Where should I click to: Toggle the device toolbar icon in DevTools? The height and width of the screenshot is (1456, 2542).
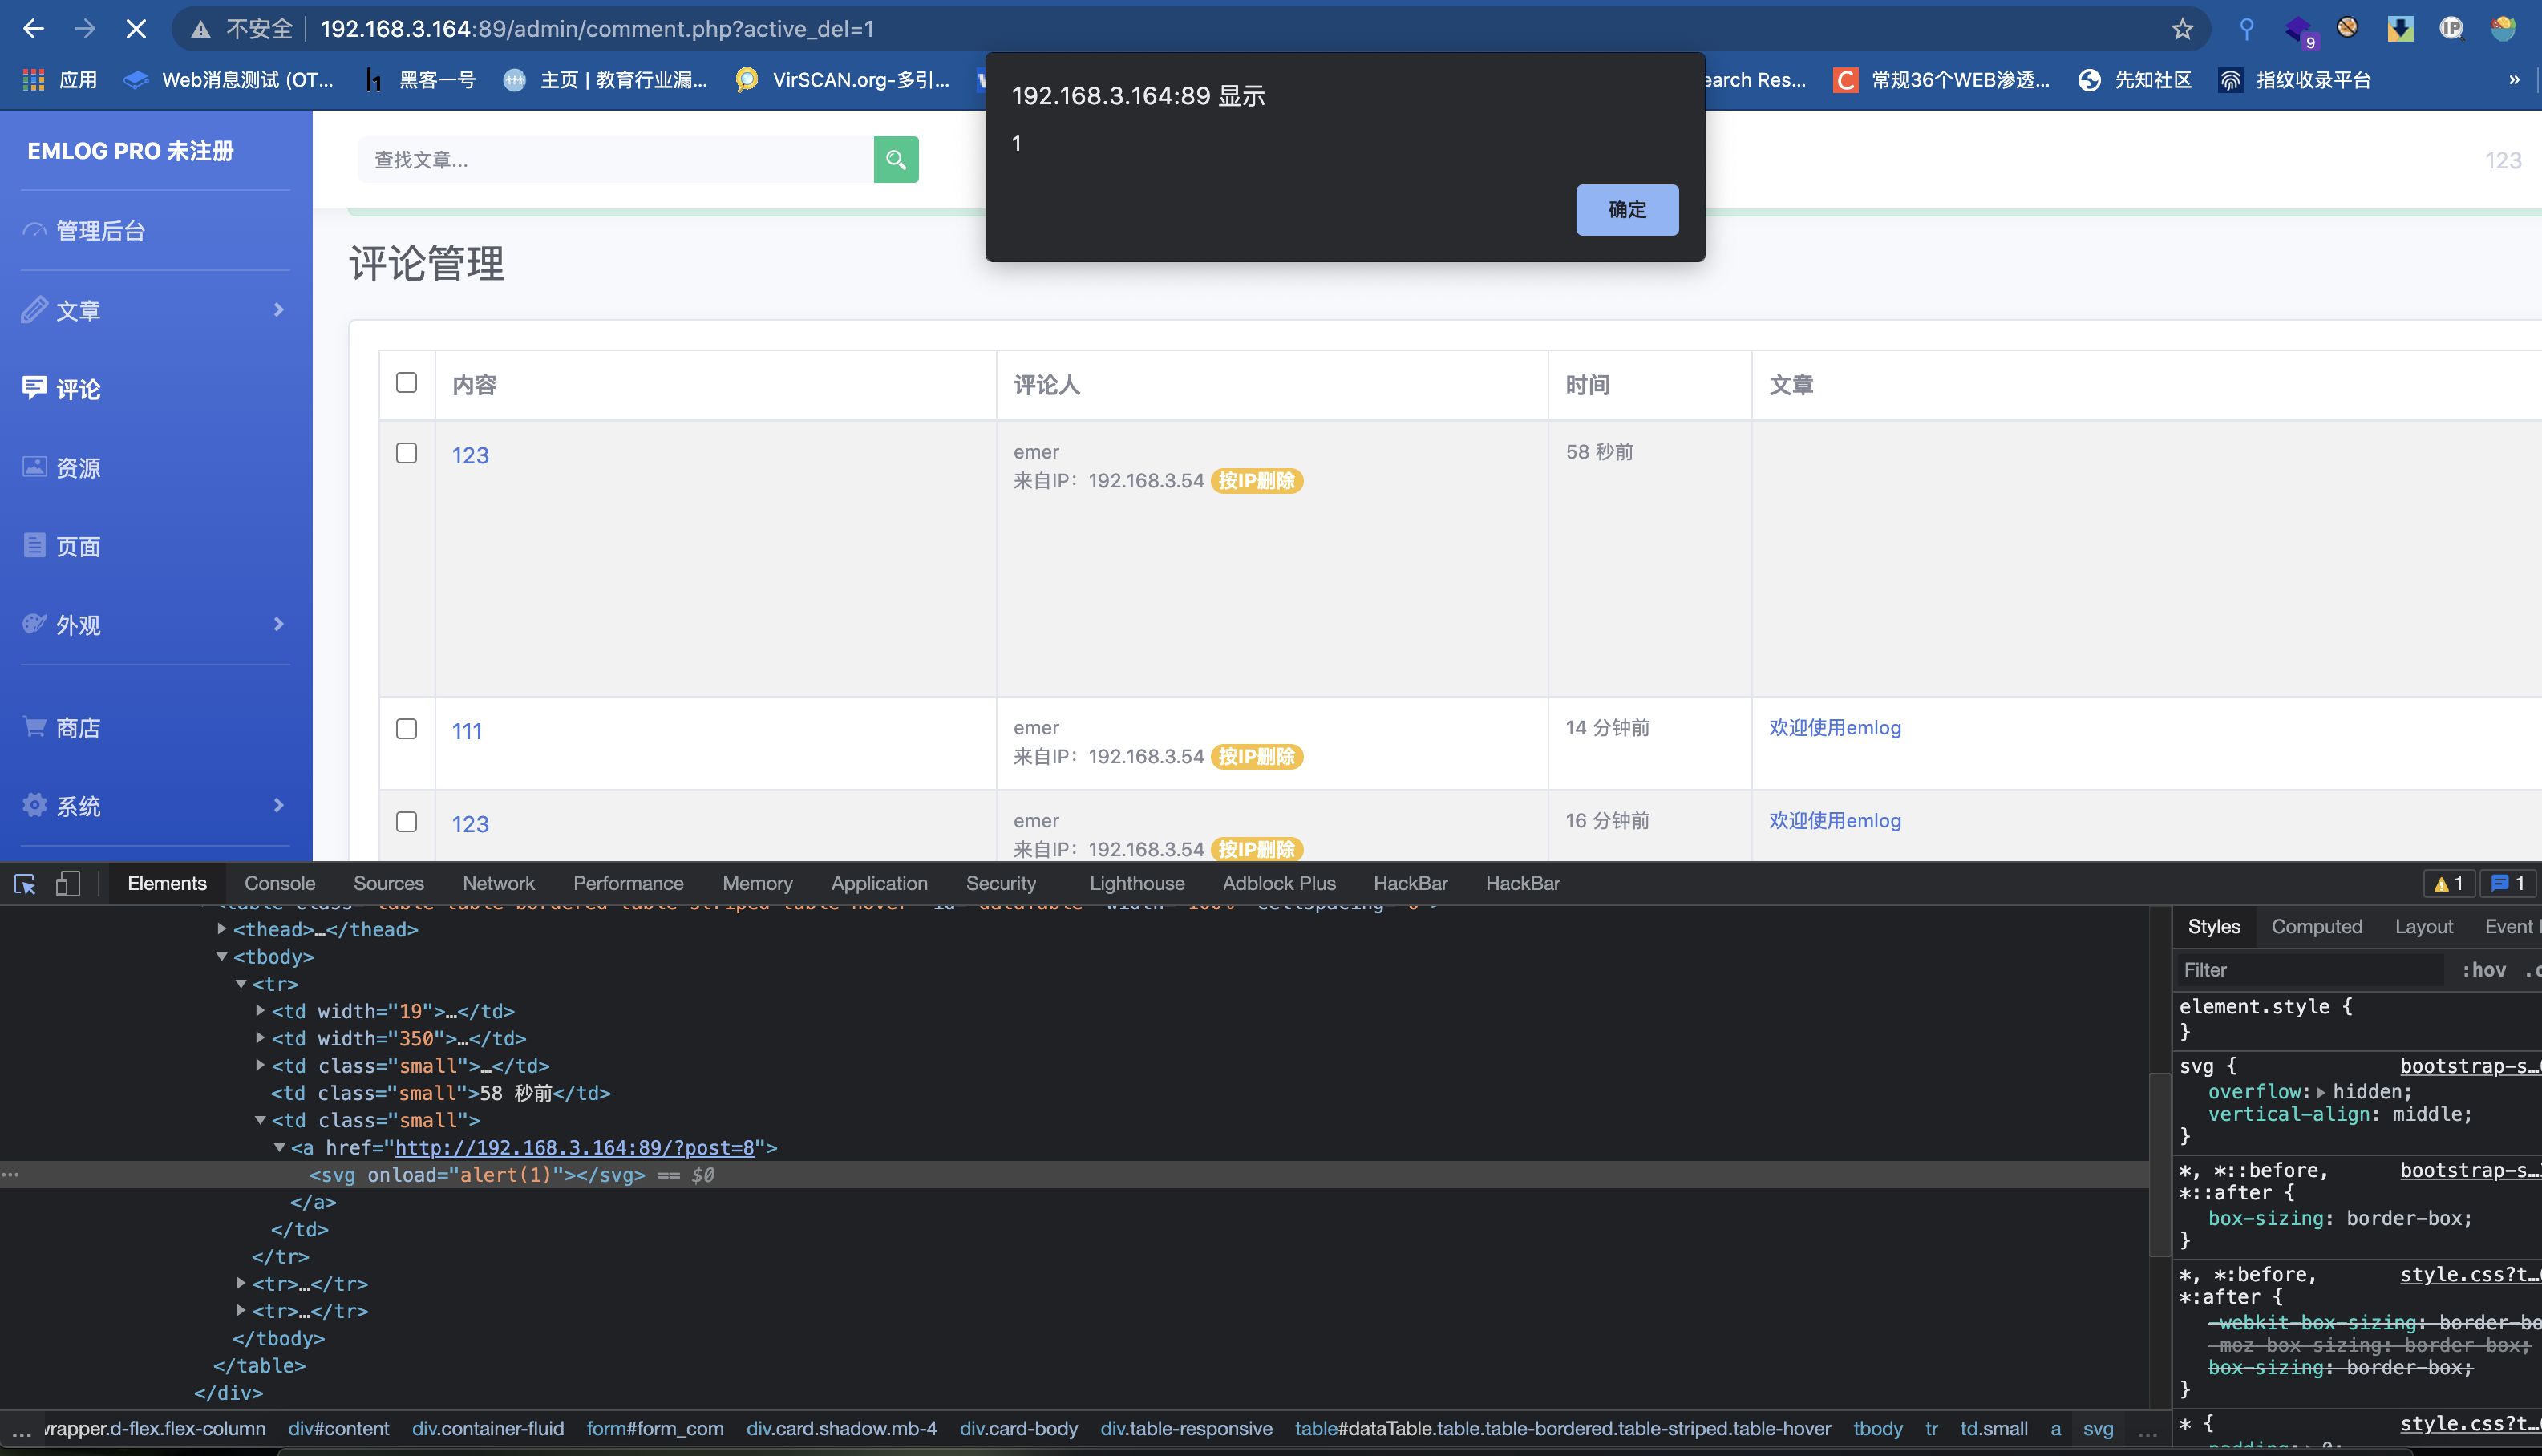[x=67, y=883]
